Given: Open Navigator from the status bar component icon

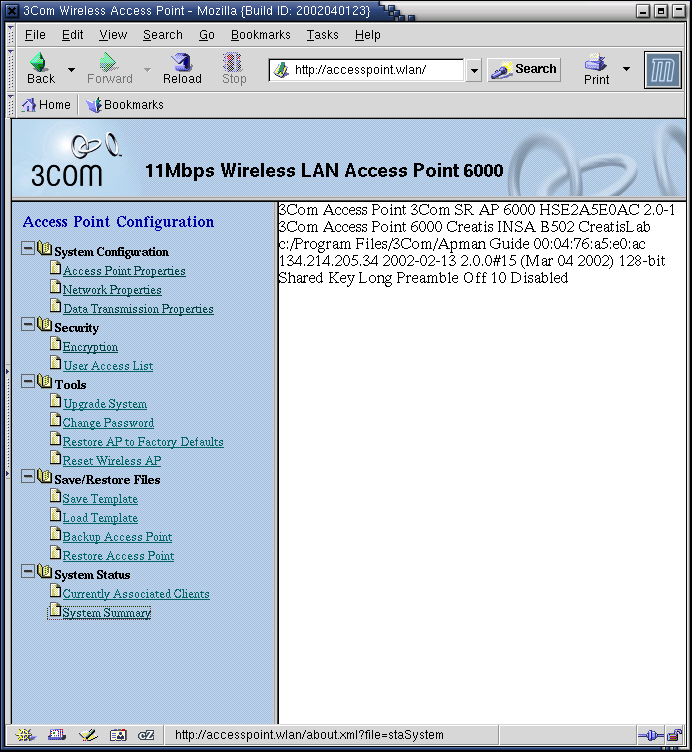Looking at the screenshot, I should click(x=25, y=735).
